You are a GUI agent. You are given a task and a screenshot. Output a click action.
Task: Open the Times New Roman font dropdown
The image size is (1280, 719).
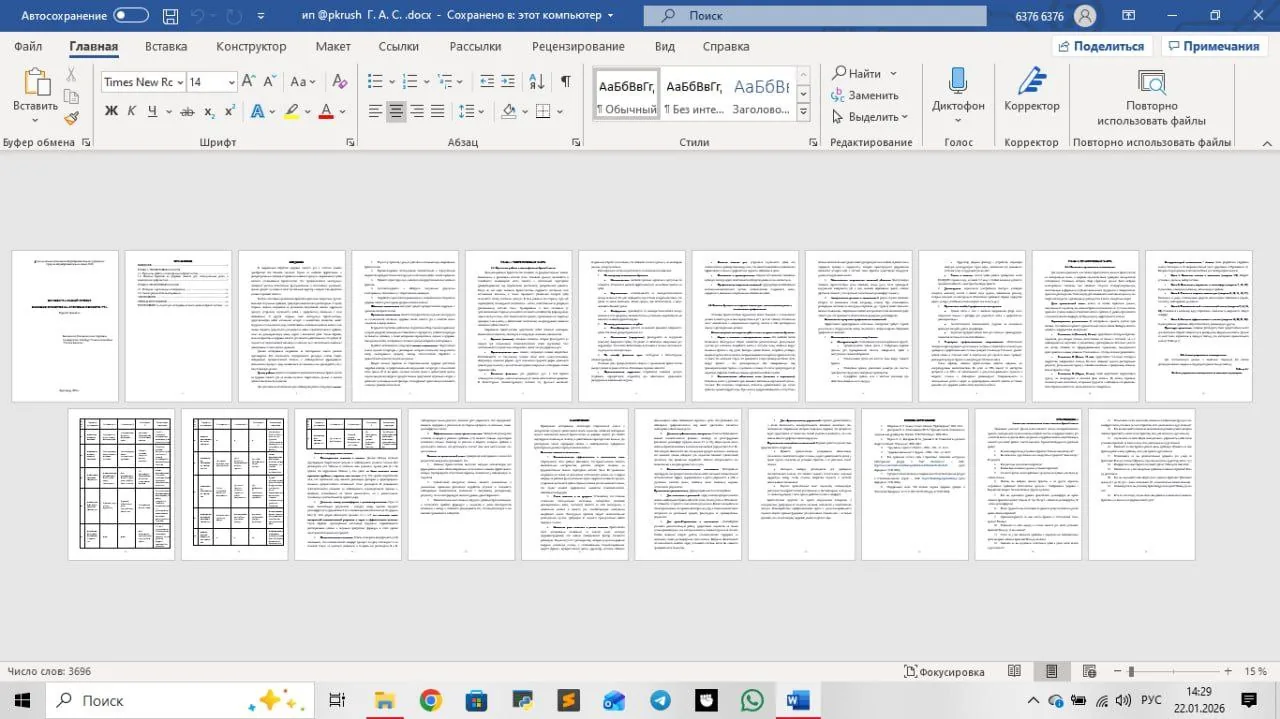(144, 82)
